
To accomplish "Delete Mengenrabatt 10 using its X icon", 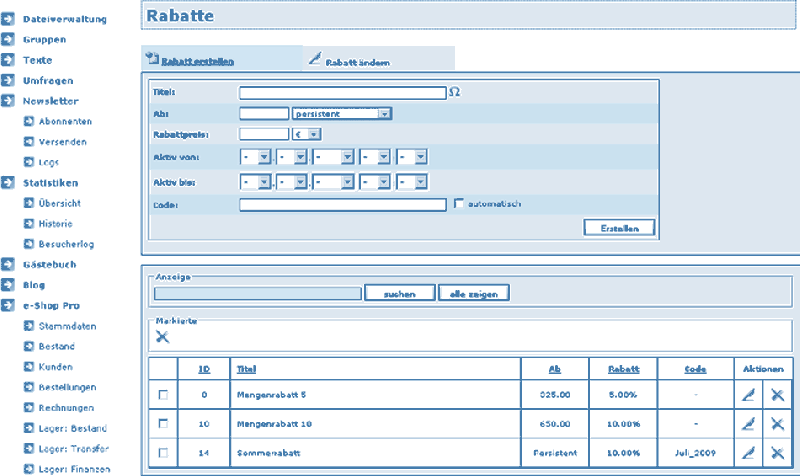I will 778,423.
